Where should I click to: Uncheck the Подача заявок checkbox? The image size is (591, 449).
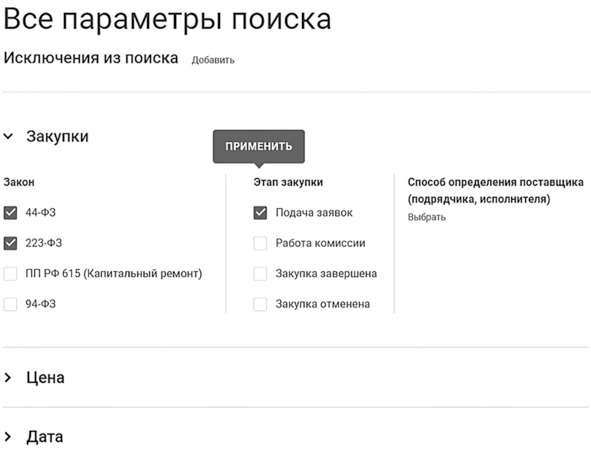coord(260,213)
